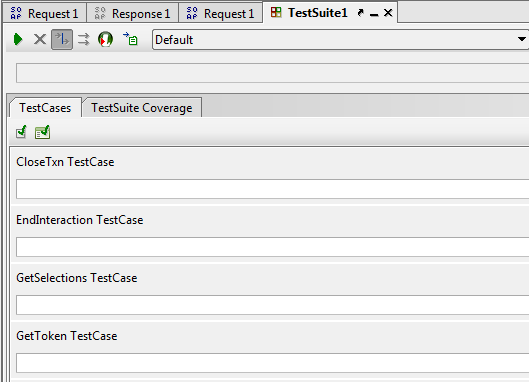Cancel the running TestSuite with X icon
529x382 pixels.
click(x=40, y=39)
